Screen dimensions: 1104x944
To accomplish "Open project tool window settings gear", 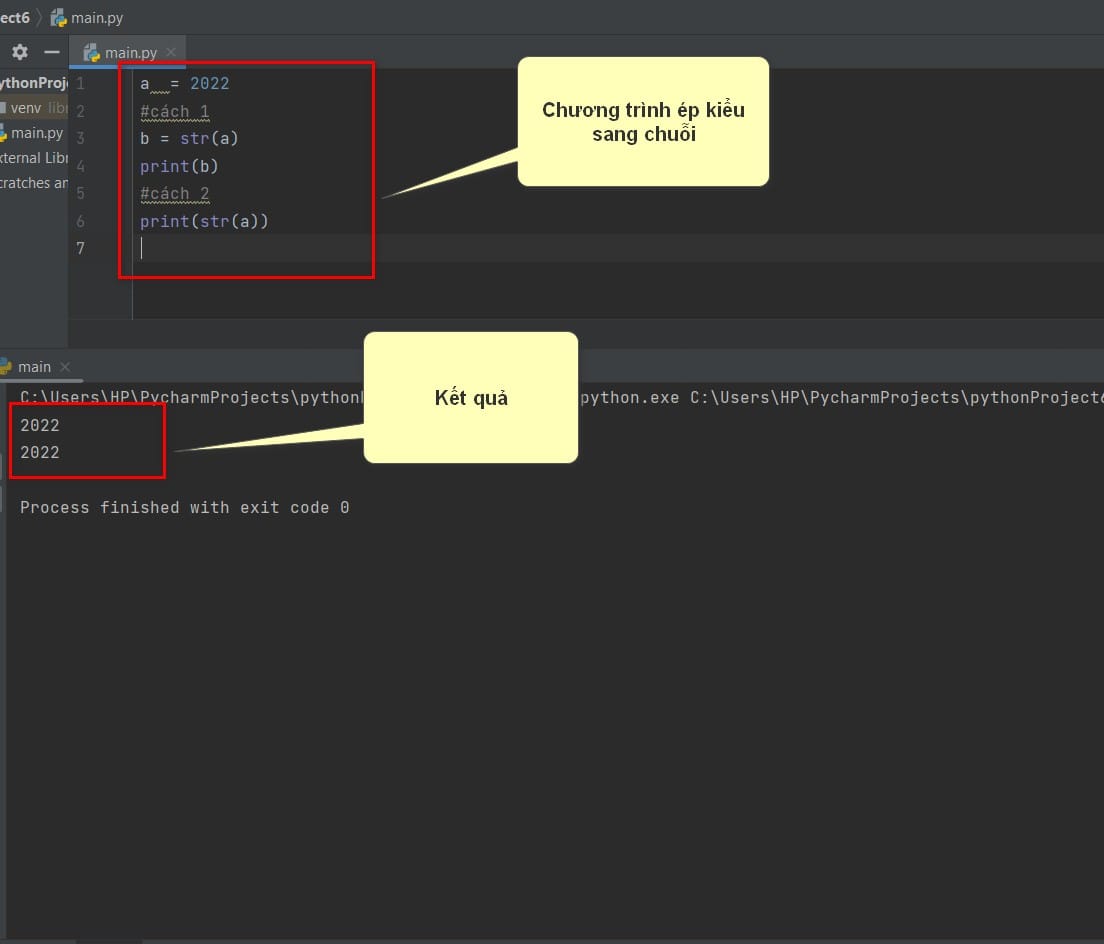I will (20, 52).
